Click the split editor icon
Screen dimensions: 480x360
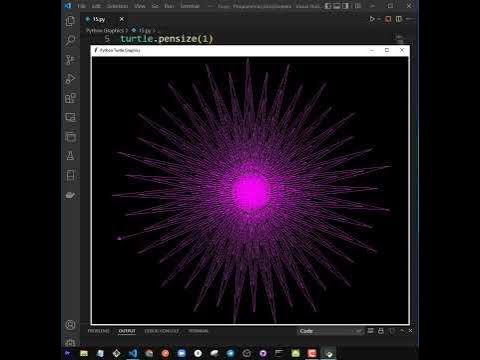tap(399, 19)
